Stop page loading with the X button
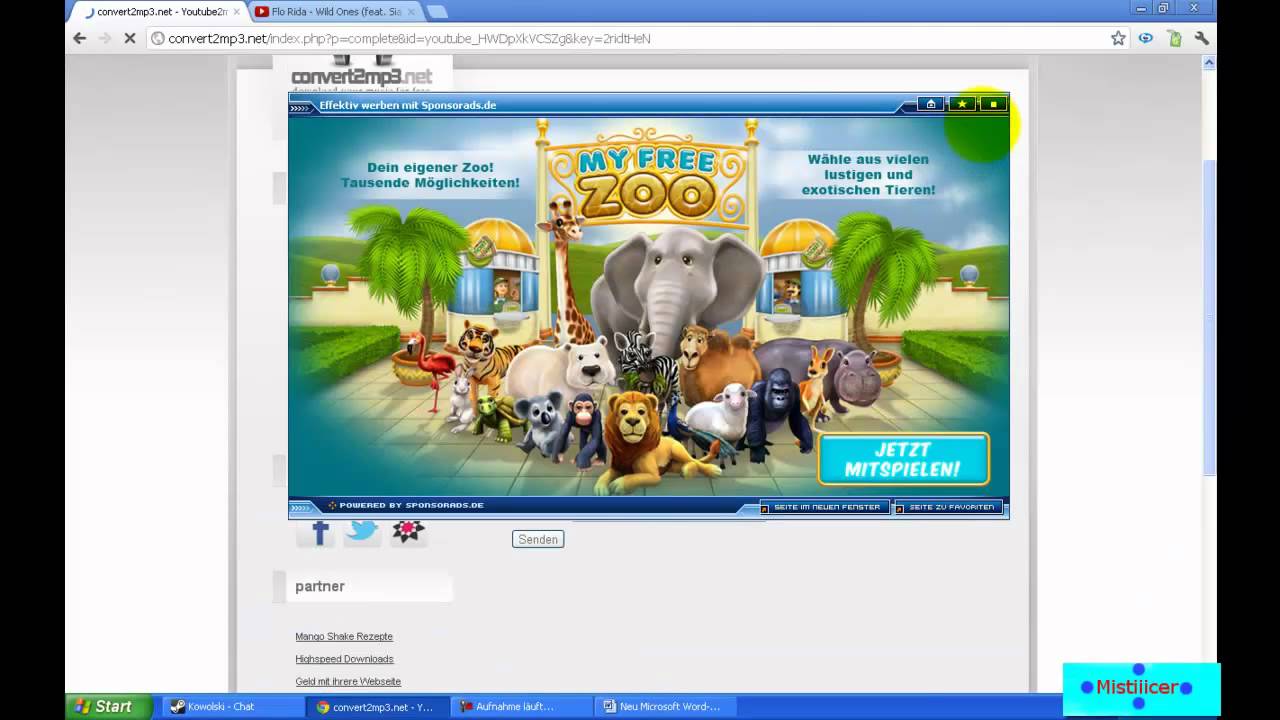The width and height of the screenshot is (1280, 720). point(130,38)
